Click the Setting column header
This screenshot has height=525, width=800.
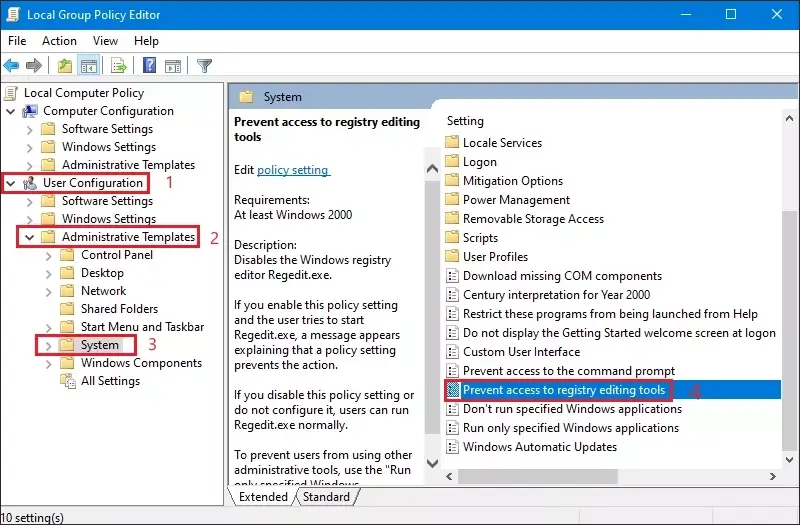[465, 121]
